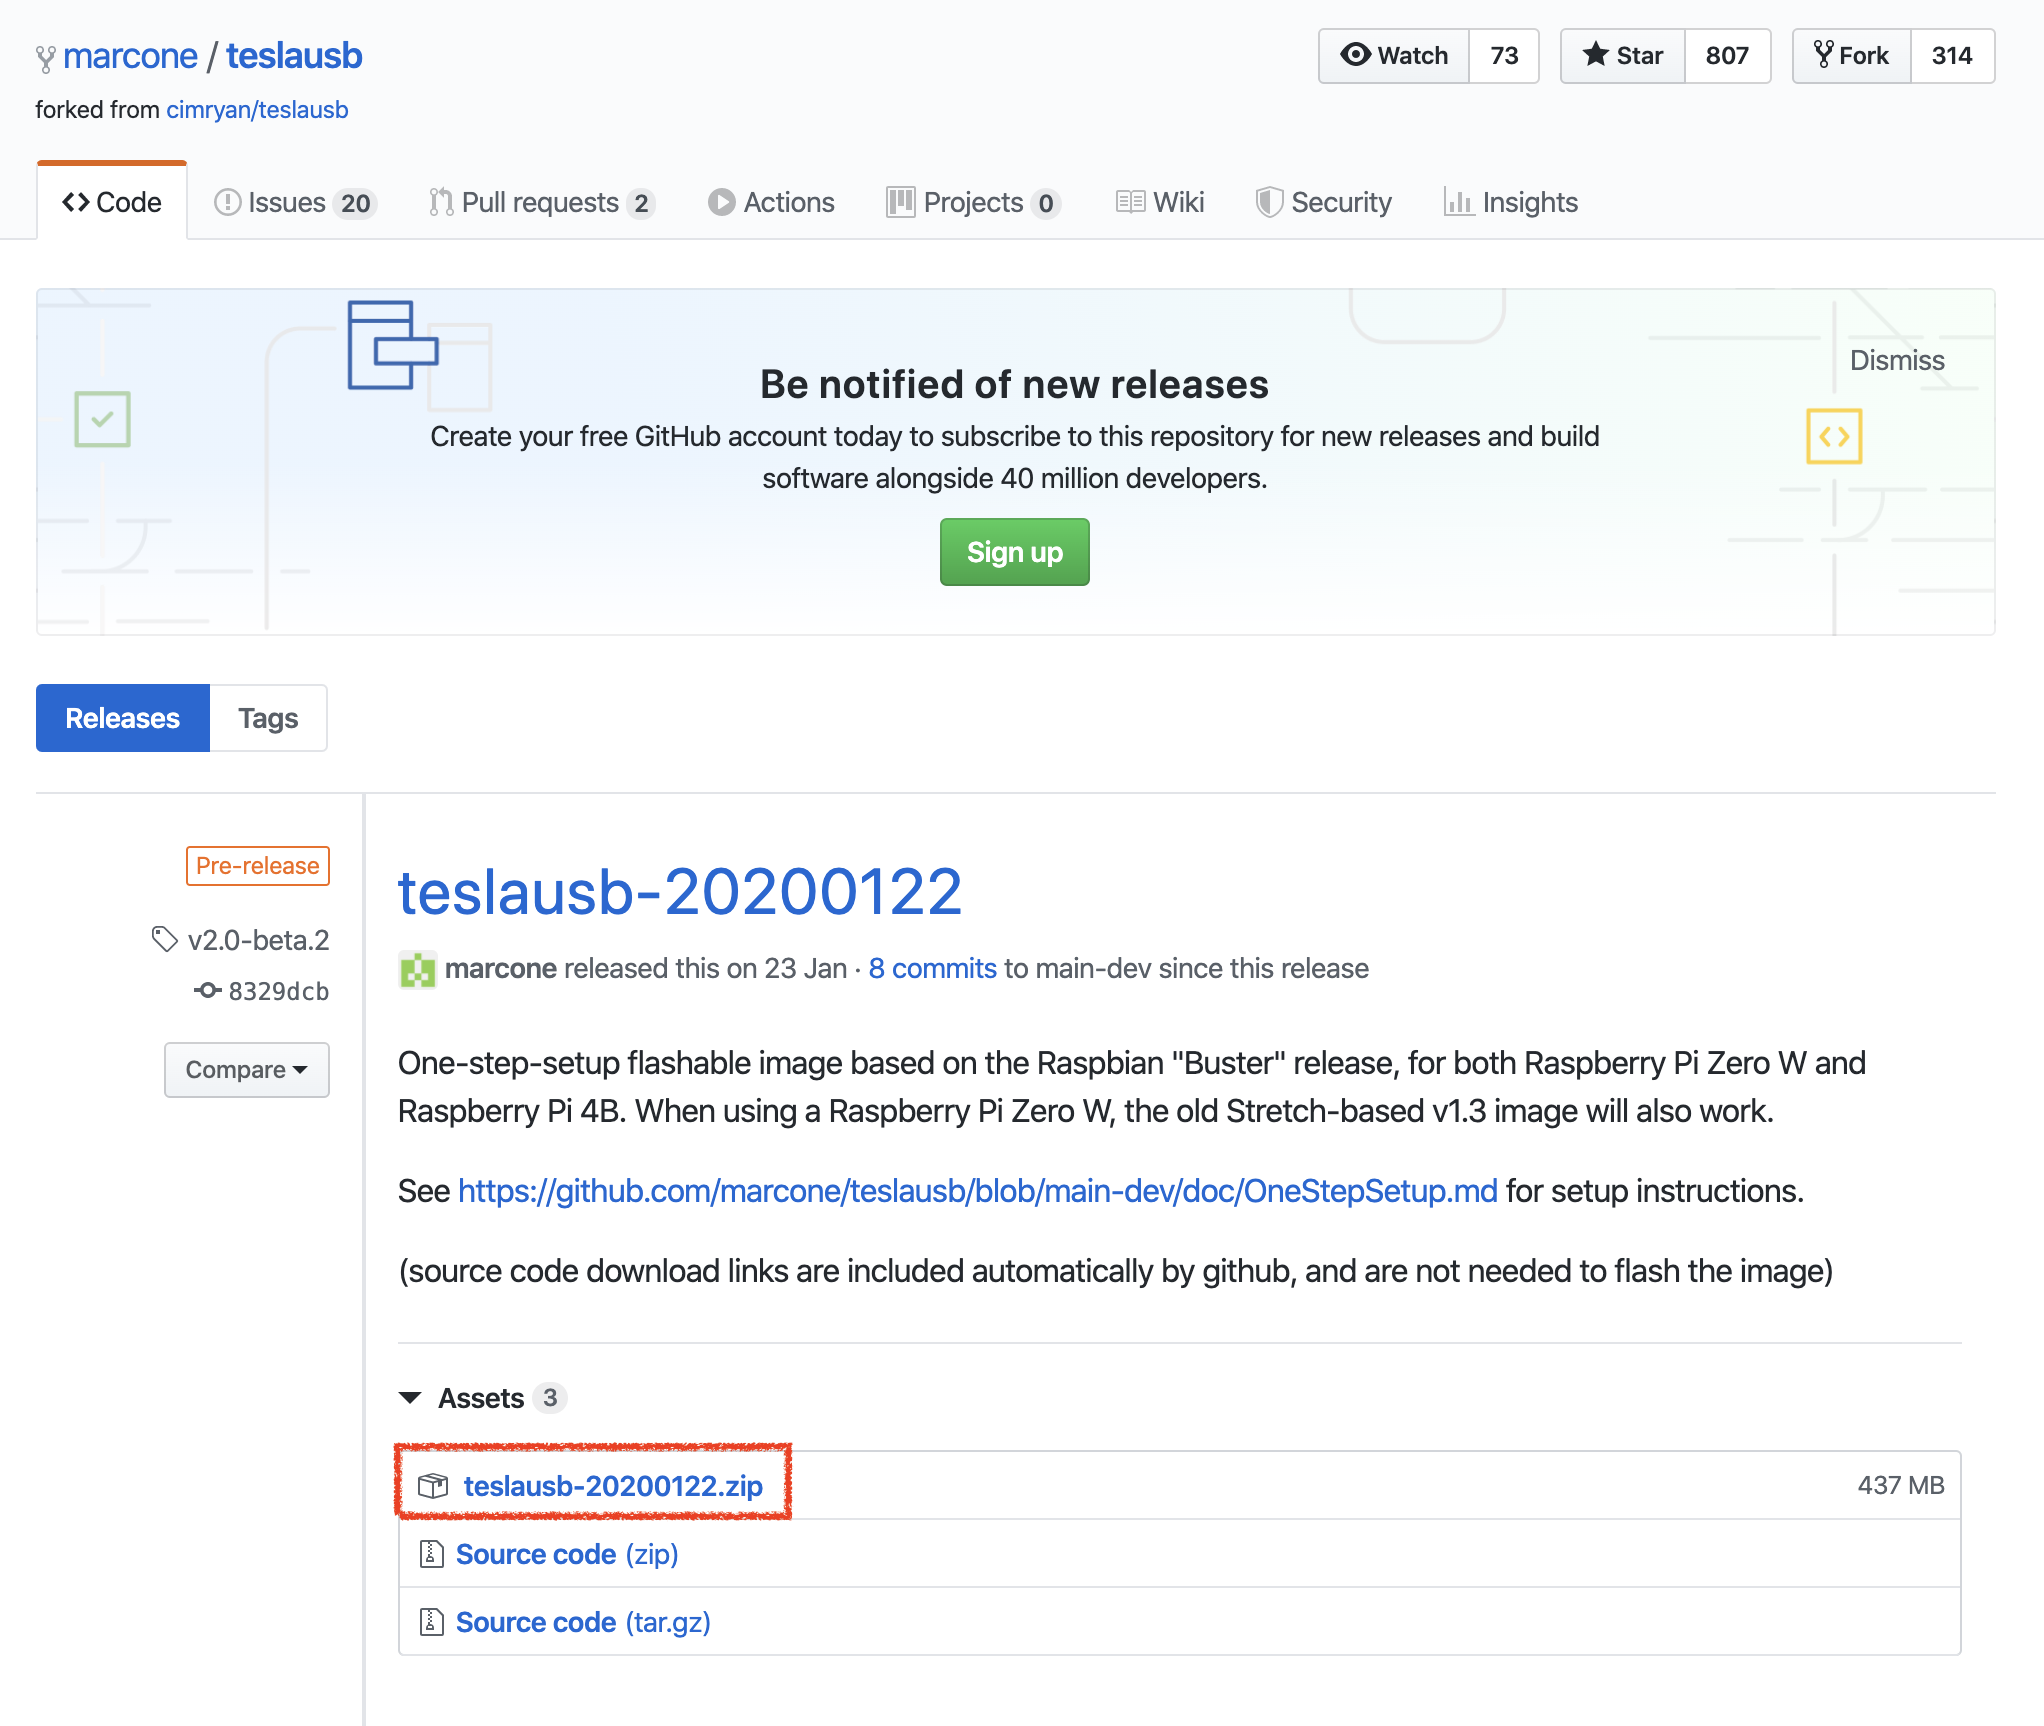Viewport: 2044px width, 1726px height.
Task: Select the Releases tab button
Action: tap(123, 718)
